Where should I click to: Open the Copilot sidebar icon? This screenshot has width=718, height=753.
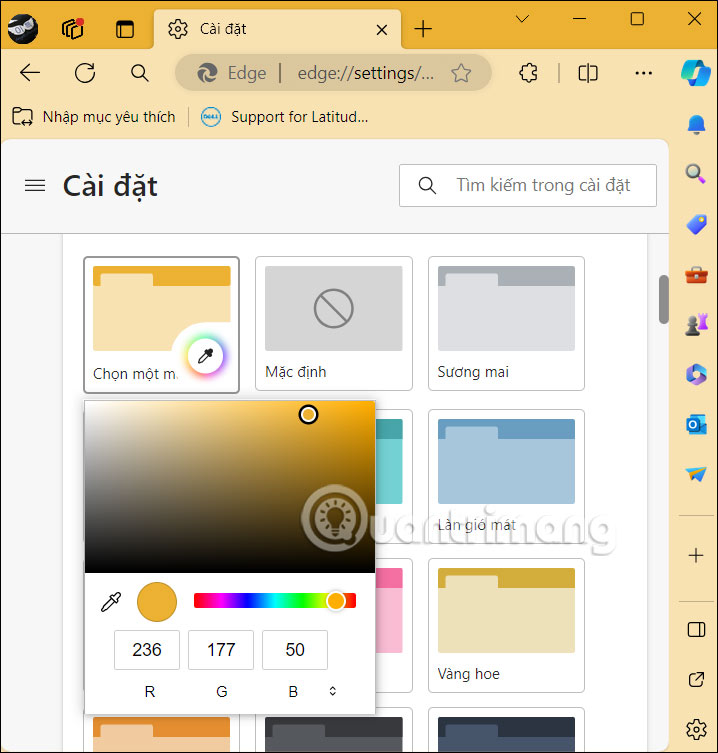[x=696, y=73]
